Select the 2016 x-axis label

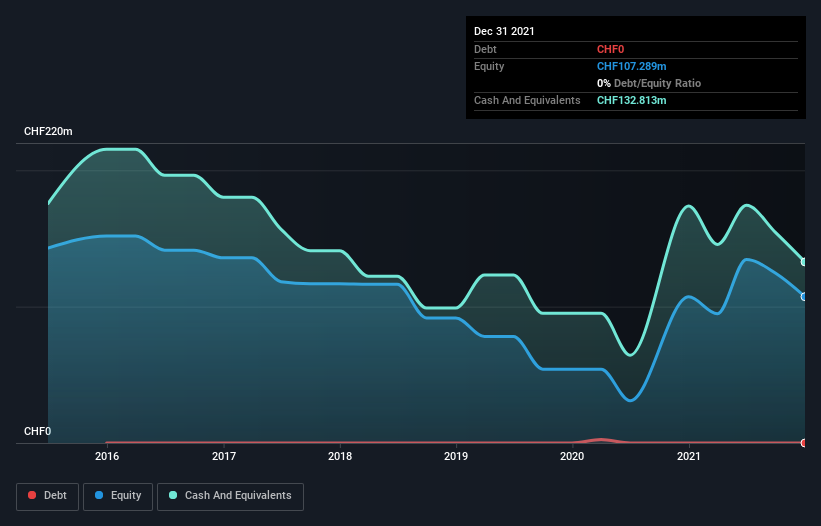coord(107,456)
